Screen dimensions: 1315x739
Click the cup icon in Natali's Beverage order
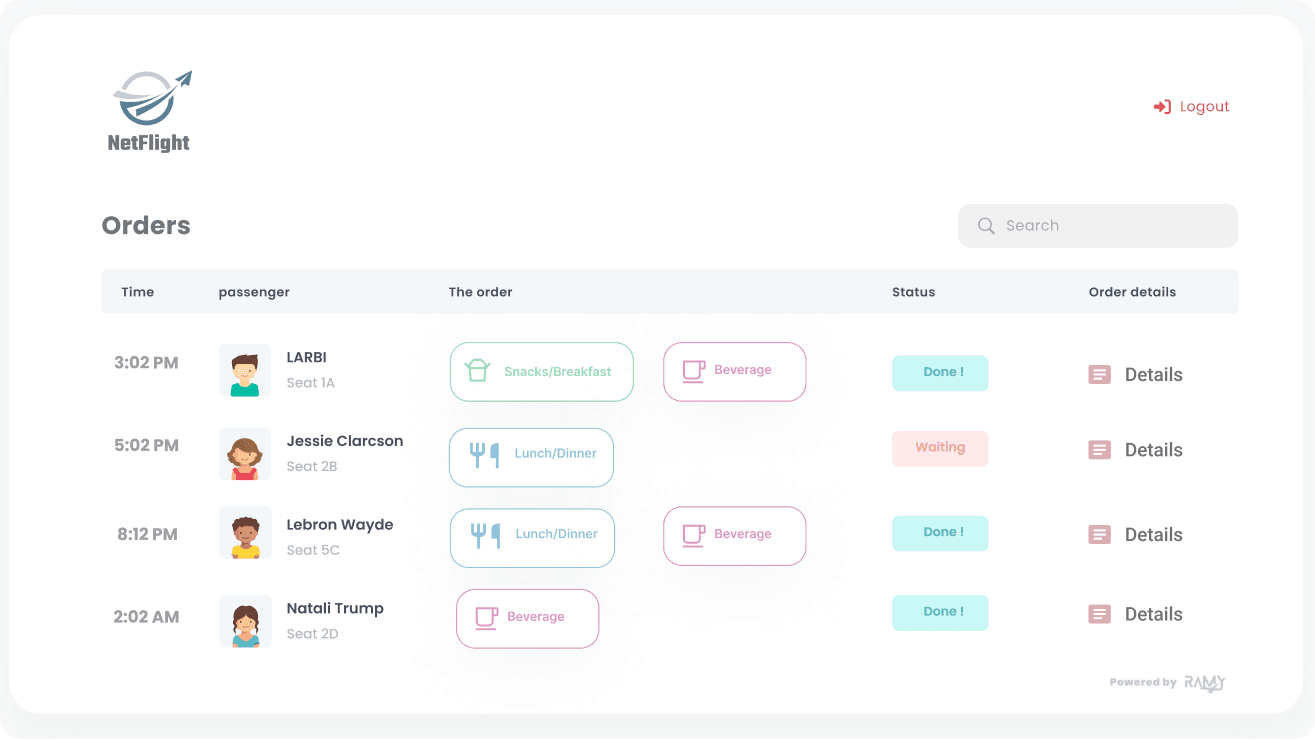(x=486, y=617)
